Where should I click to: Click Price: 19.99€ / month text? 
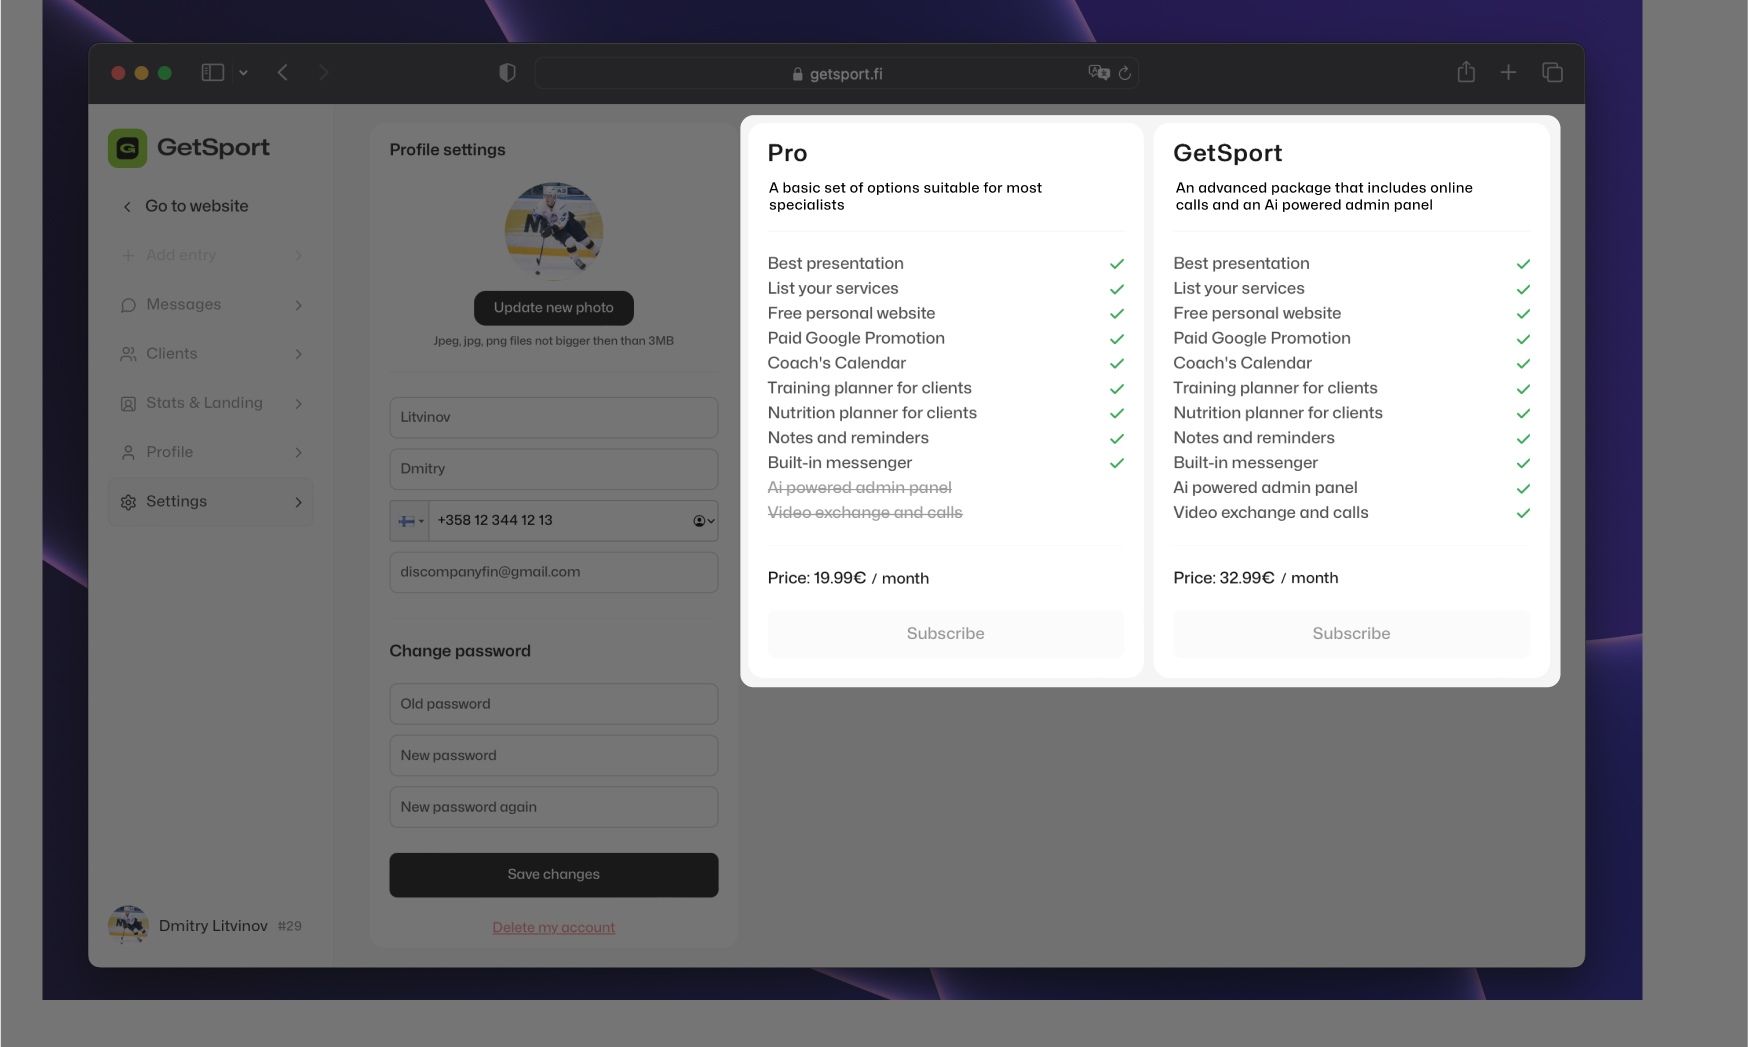[848, 578]
